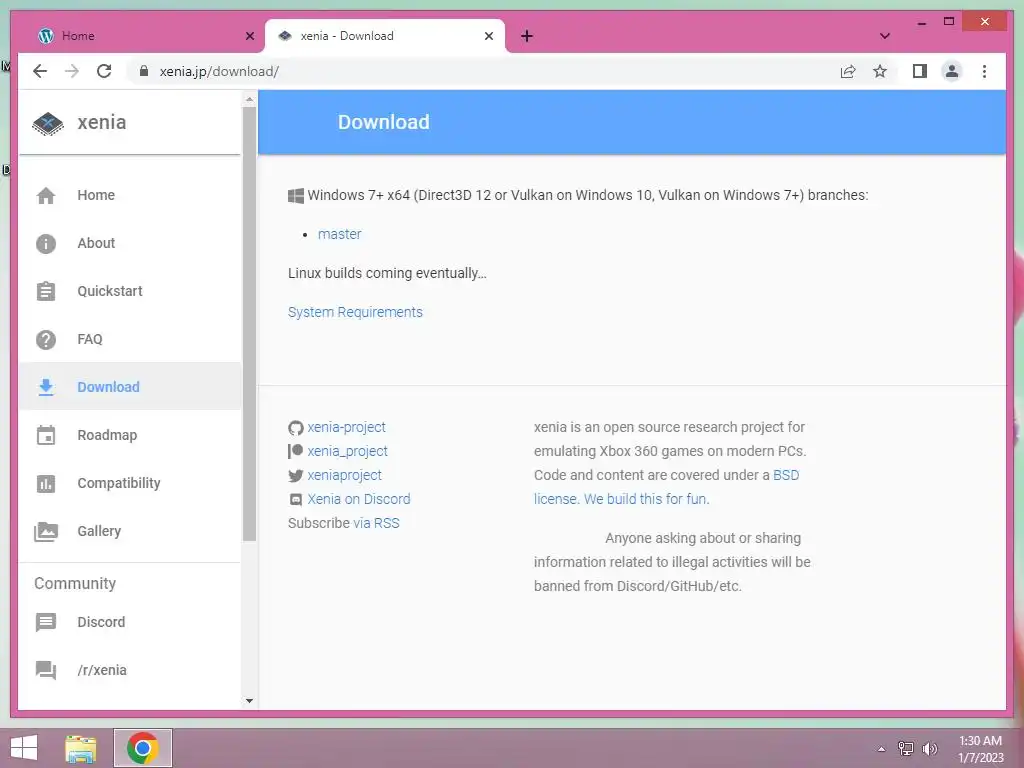Image resolution: width=1024 pixels, height=768 pixels.
Task: Click the Home house icon in sidebar
Action: tap(46, 195)
